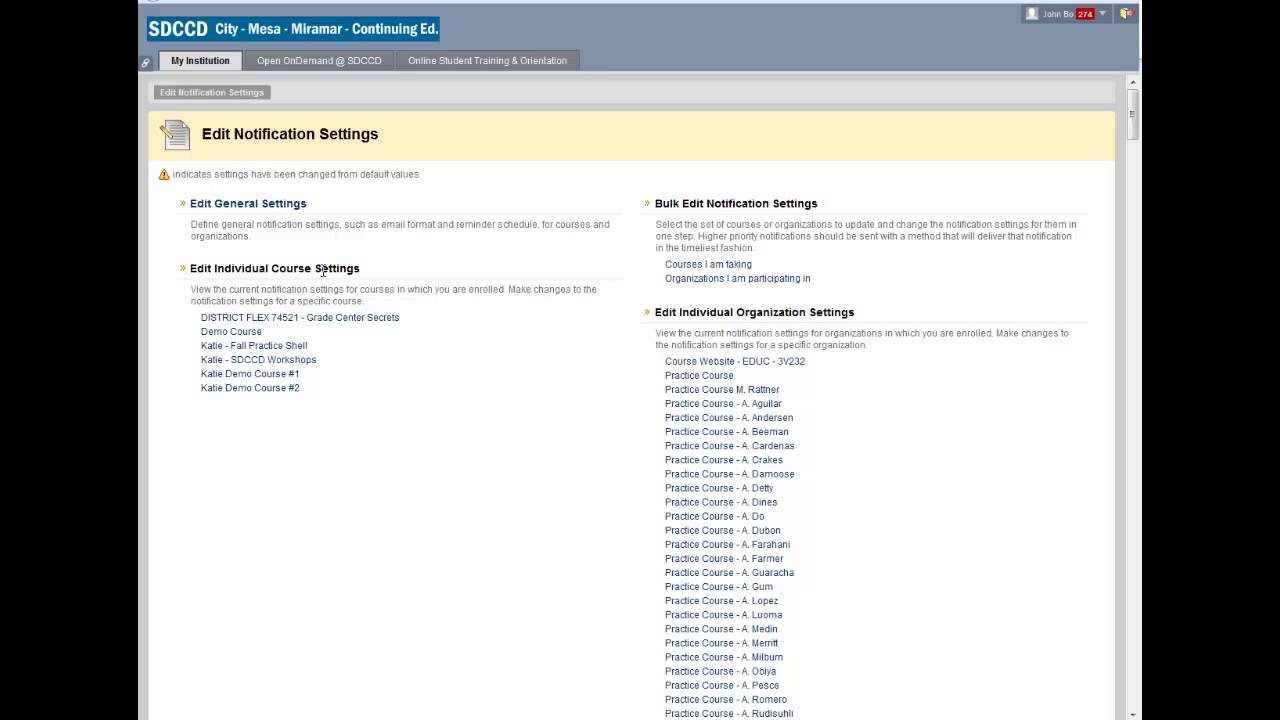Click the Edit Notification Settings breadcrumb
Image resolution: width=1280 pixels, height=720 pixels.
tap(212, 92)
